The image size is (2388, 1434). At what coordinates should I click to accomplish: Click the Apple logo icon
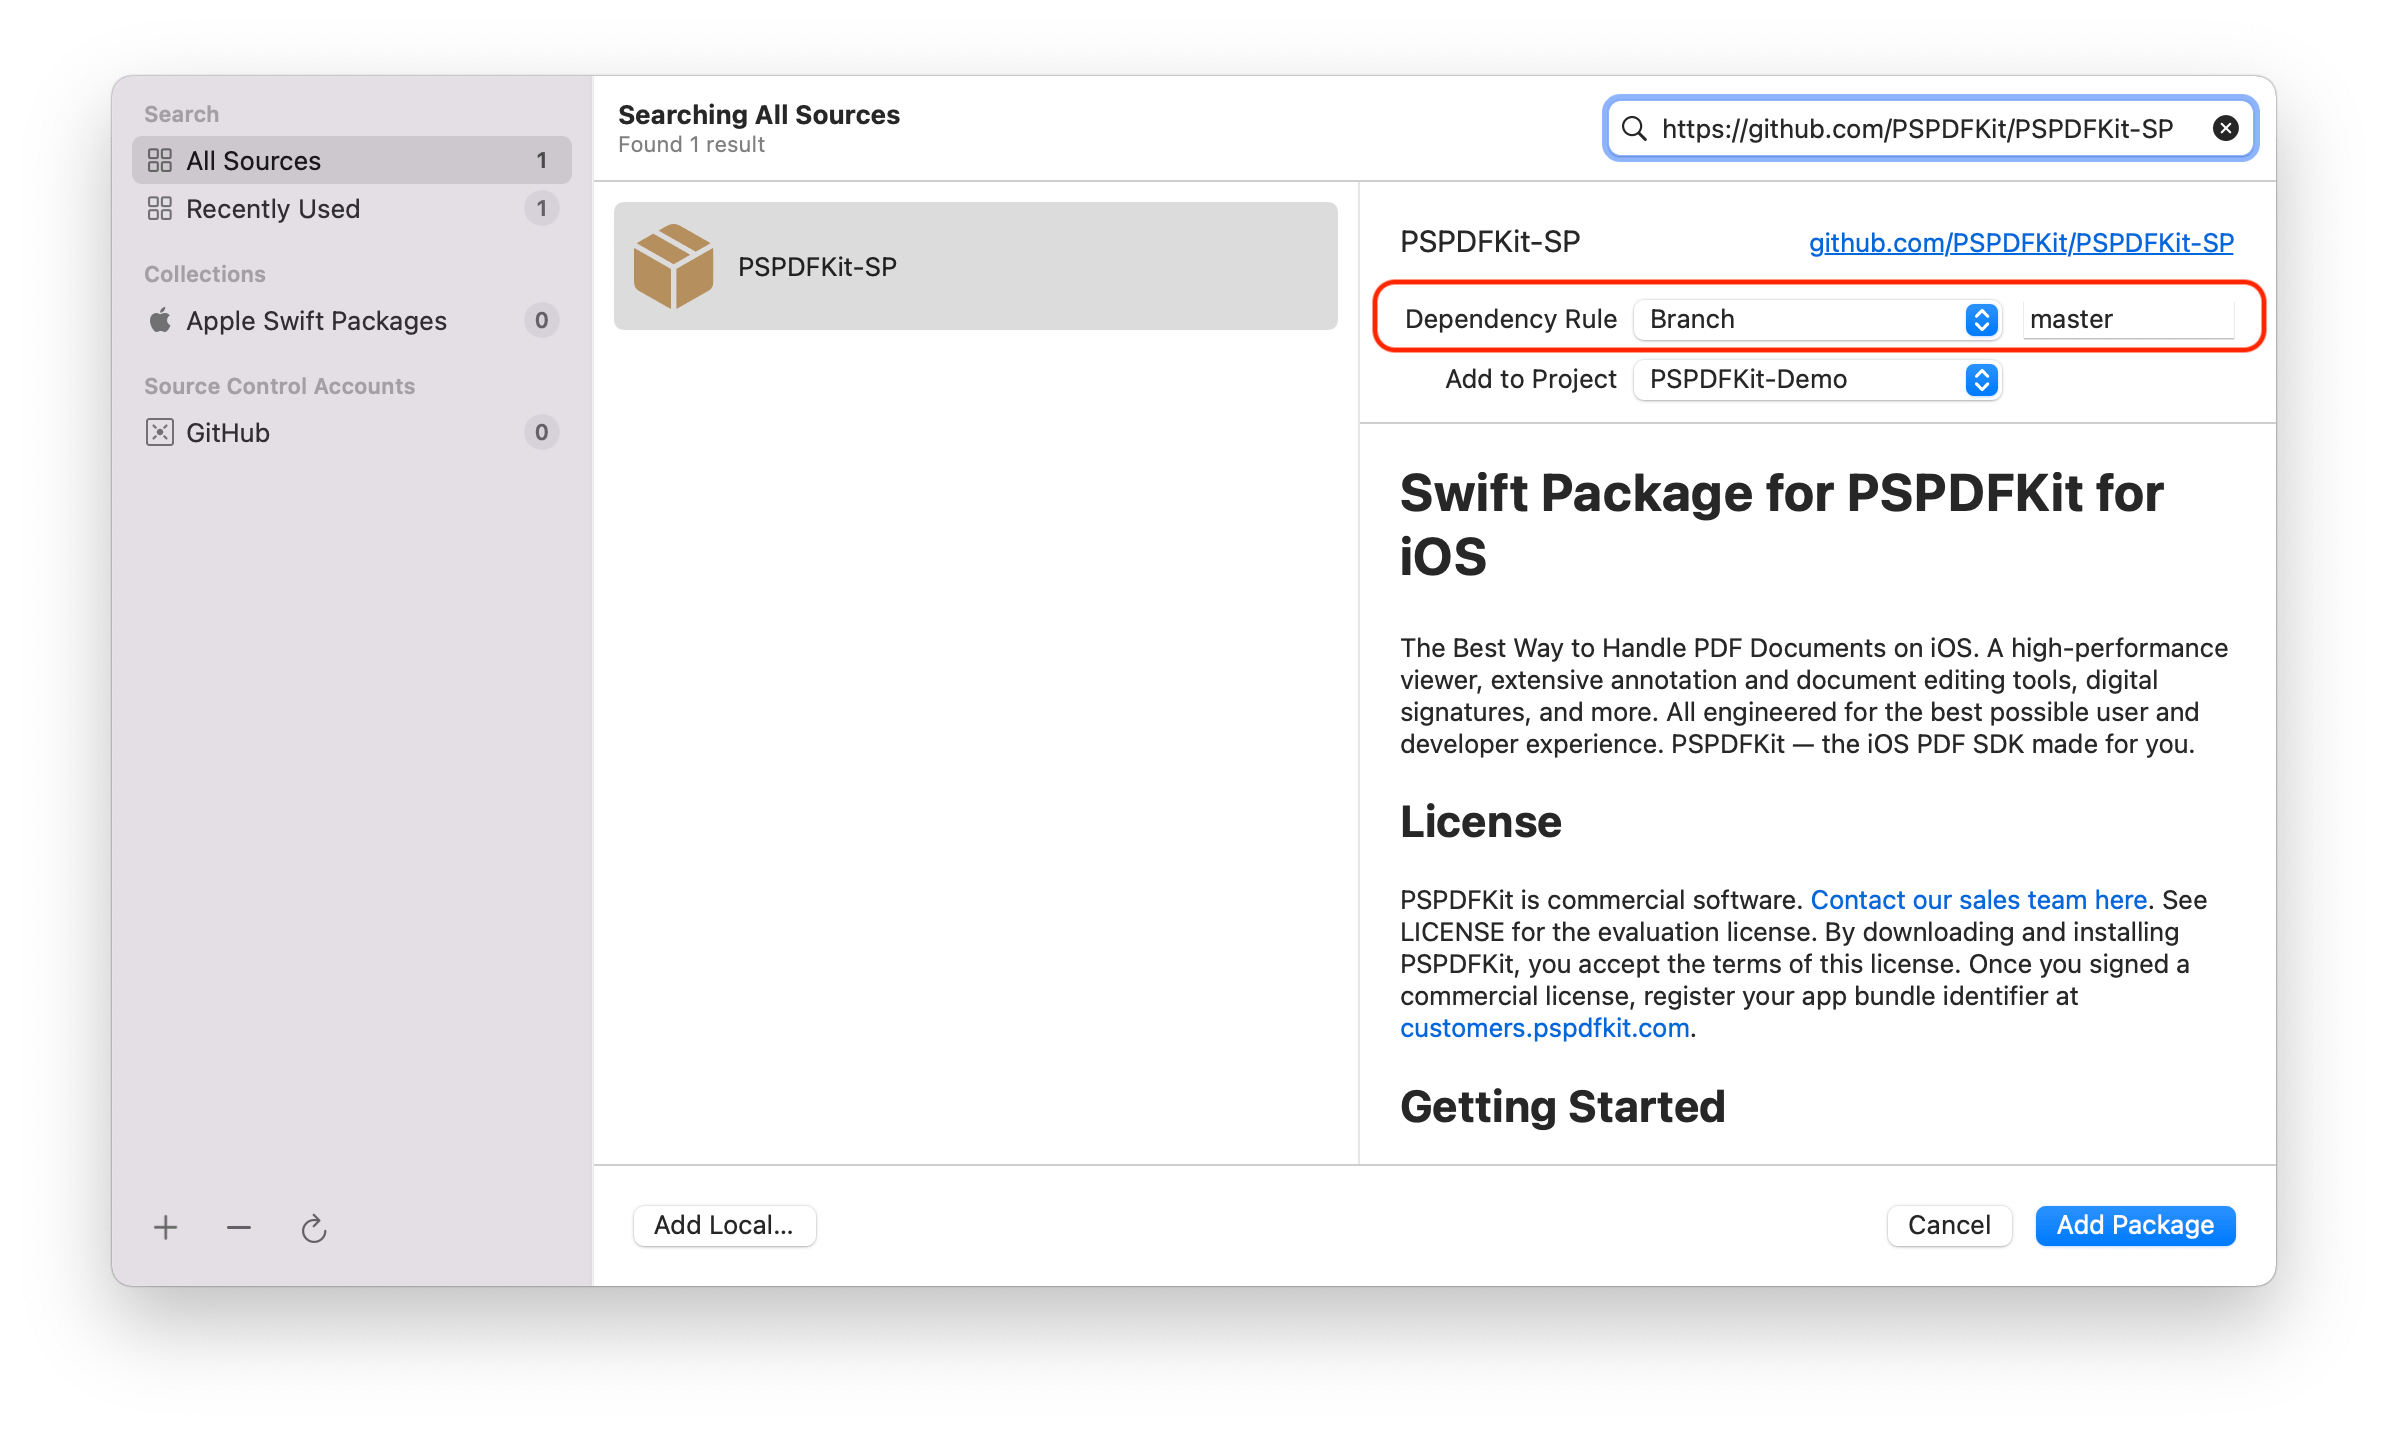[x=160, y=320]
